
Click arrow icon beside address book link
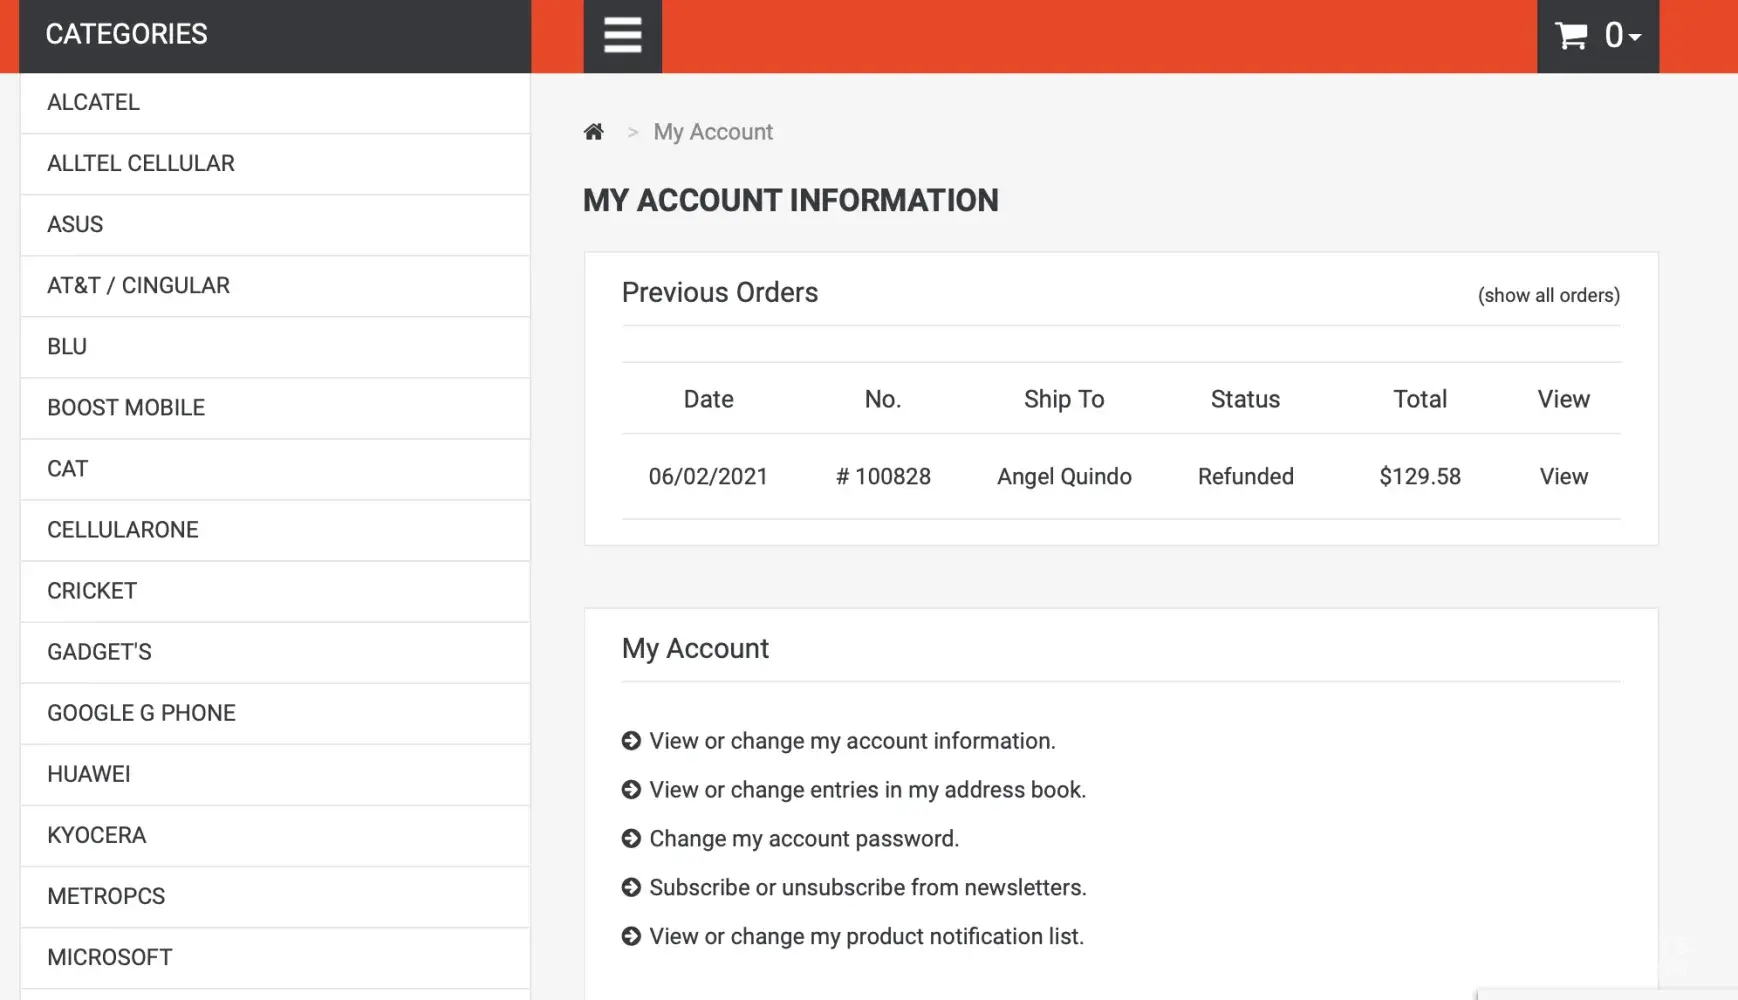[631, 790]
